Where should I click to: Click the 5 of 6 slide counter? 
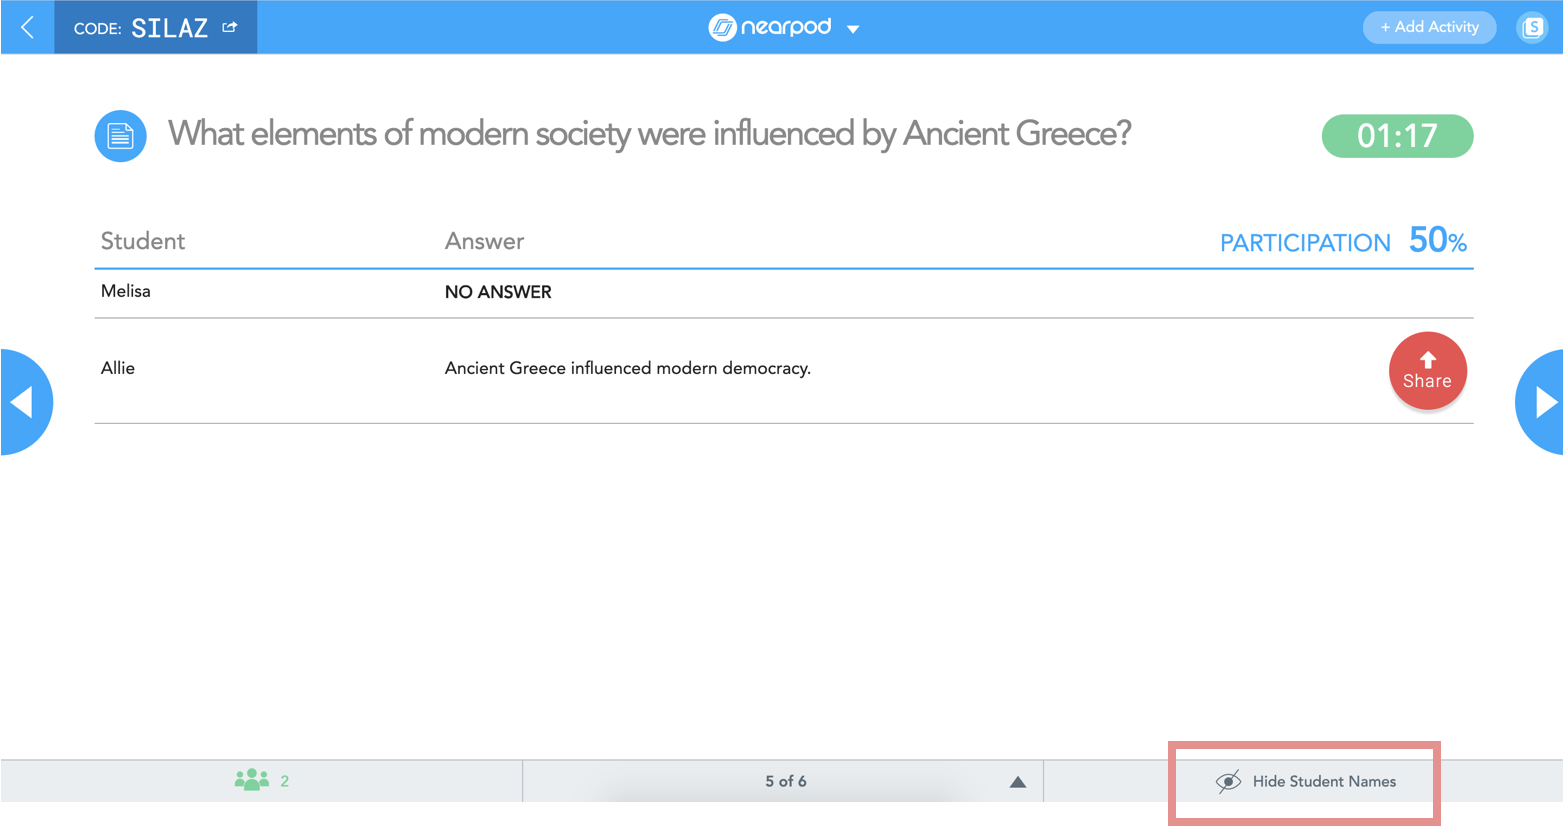(x=785, y=781)
